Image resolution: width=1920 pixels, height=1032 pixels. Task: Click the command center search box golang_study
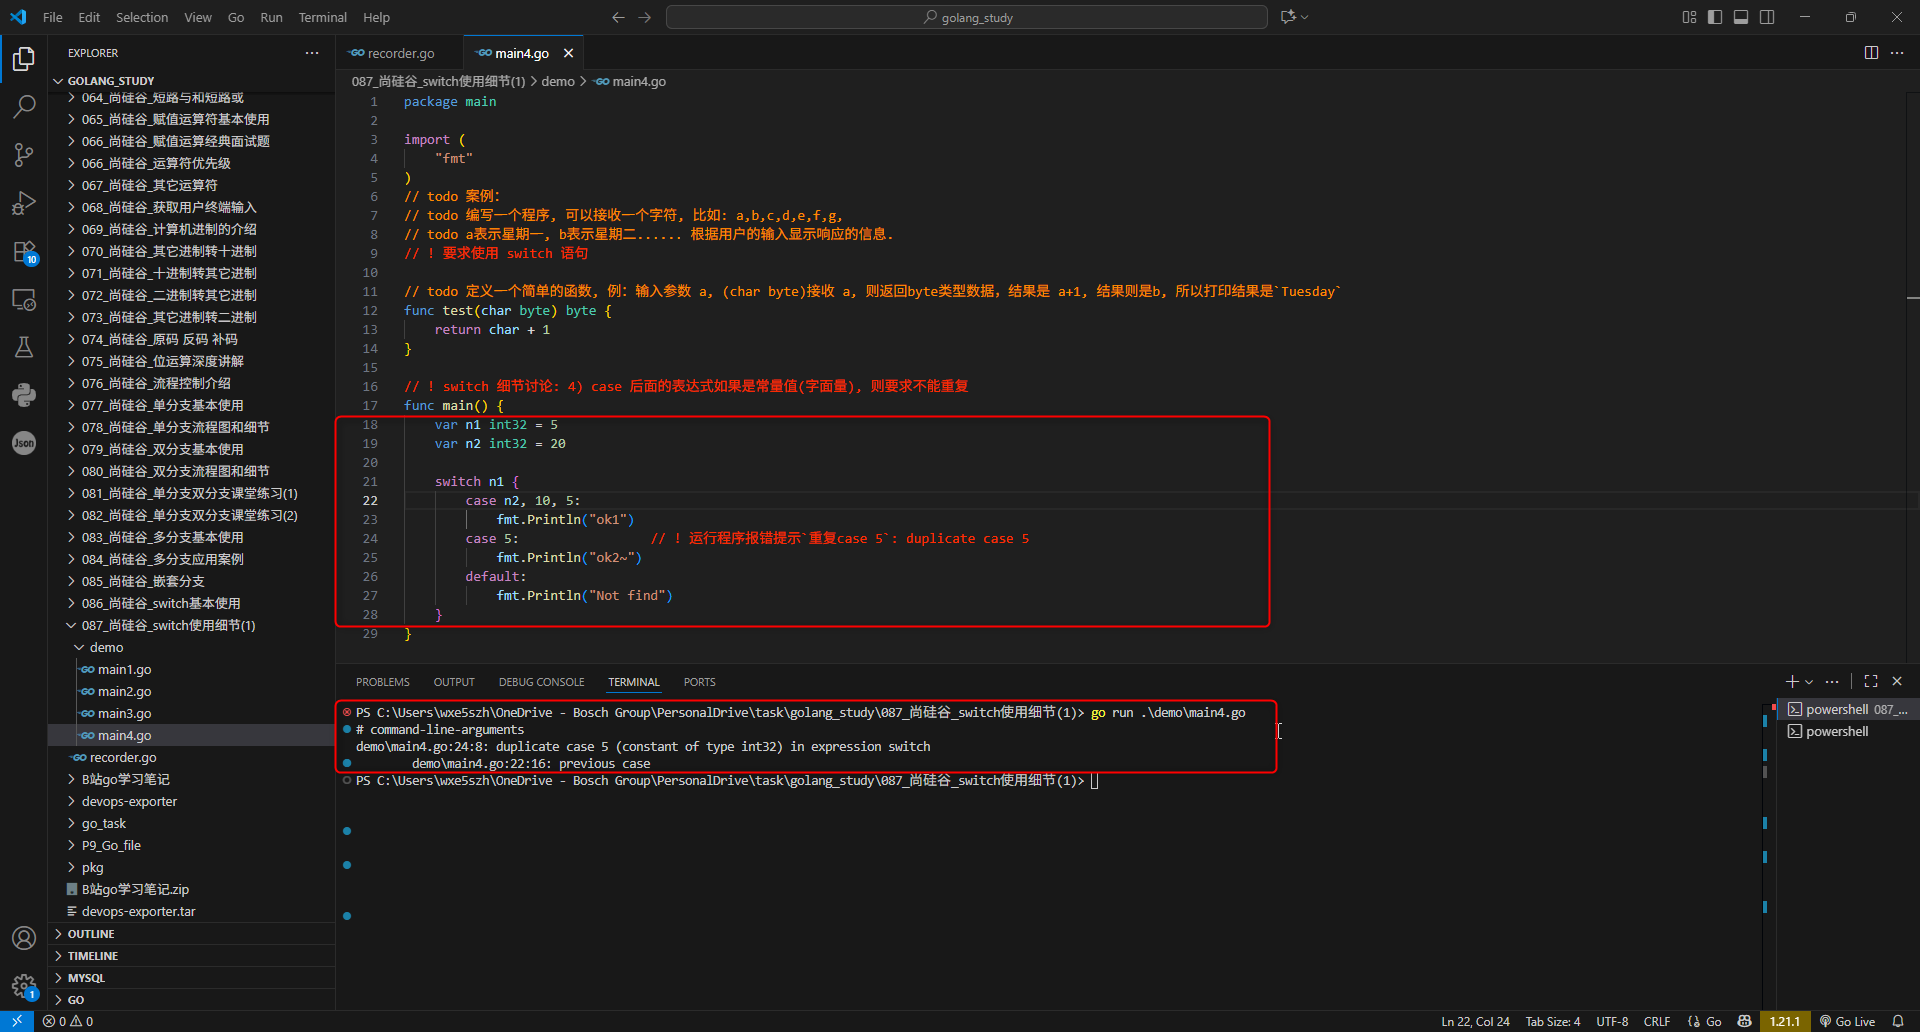tap(967, 17)
